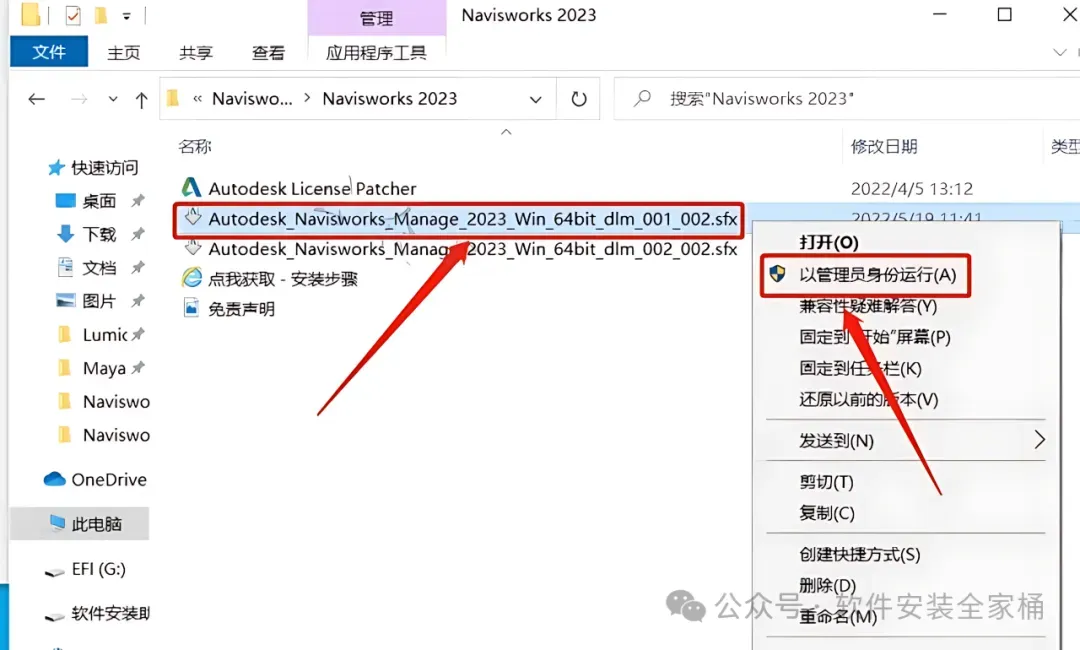Open 文档 in quick access
This screenshot has width=1080, height=650.
tap(99, 267)
